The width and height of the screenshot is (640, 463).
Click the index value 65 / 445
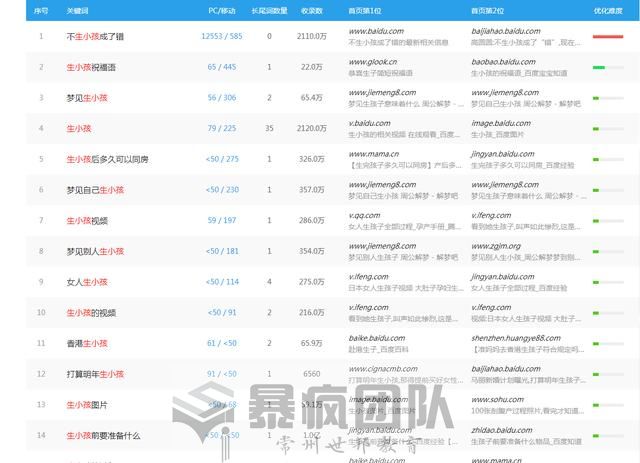222,67
